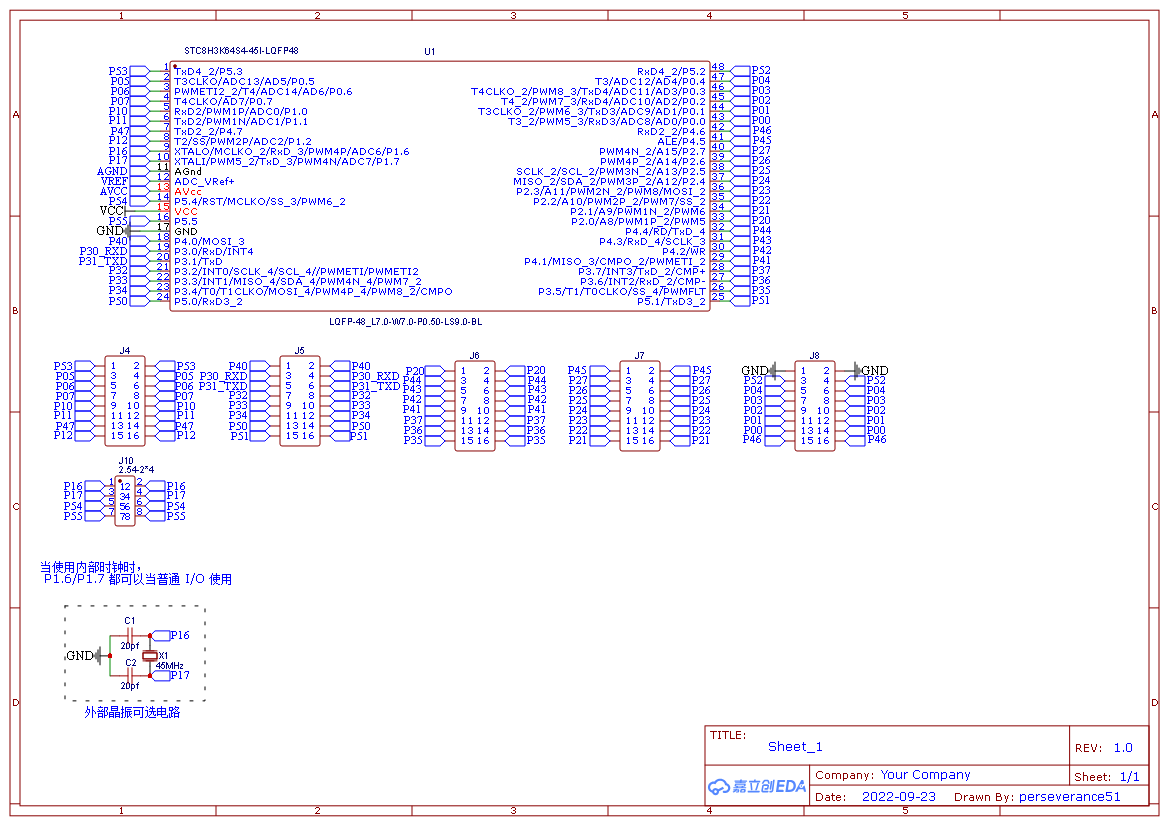Click the P5.1/TxD3_2 pin name
Viewport: 1169px width, 827px height.
[671, 301]
